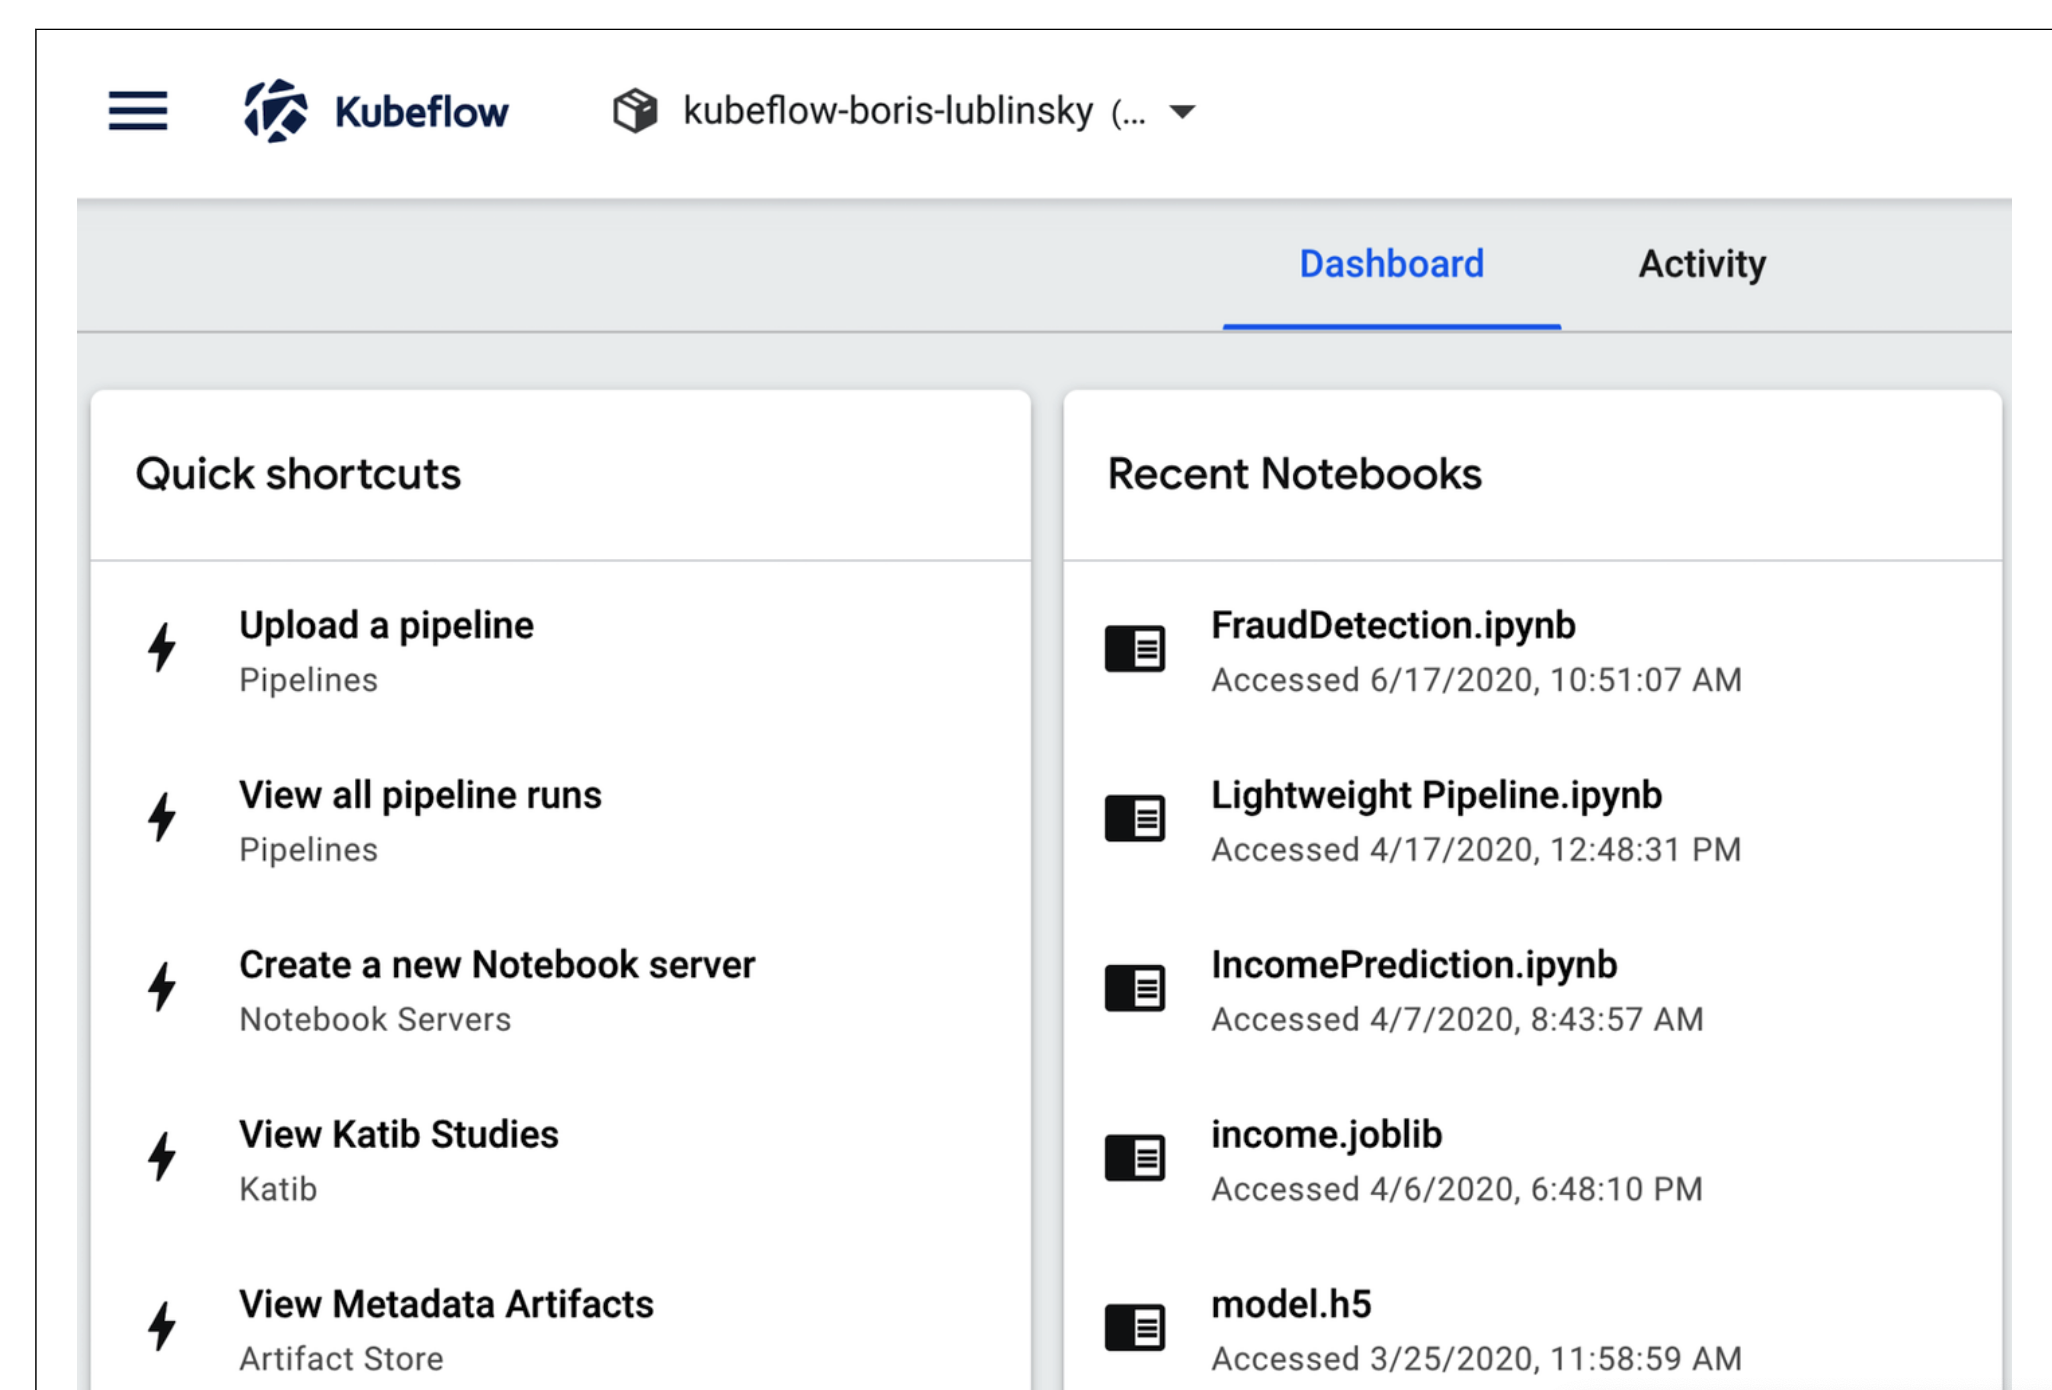This screenshot has height=1390, width=2052.
Task: Expand the kubeflow-boris-lublinsky namespace dropdown
Action: [x=1182, y=111]
